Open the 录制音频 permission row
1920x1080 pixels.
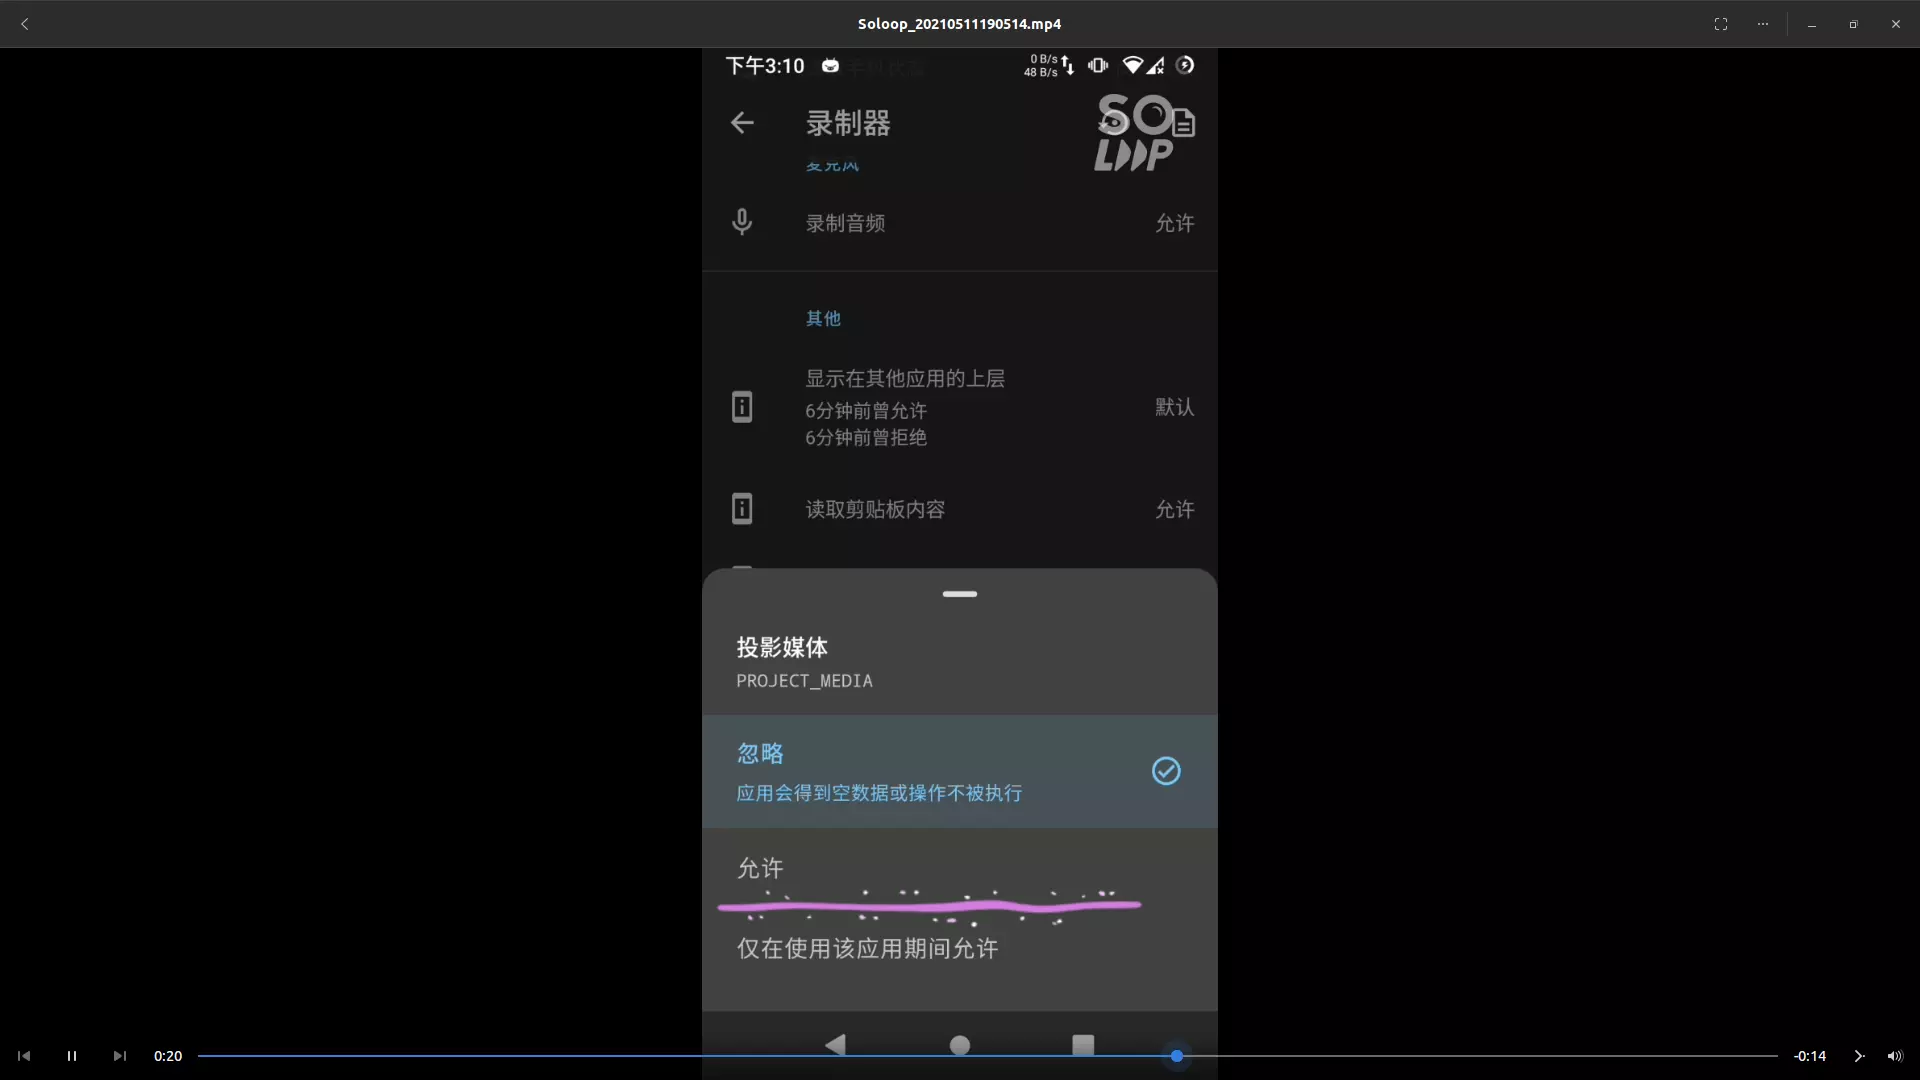point(960,223)
